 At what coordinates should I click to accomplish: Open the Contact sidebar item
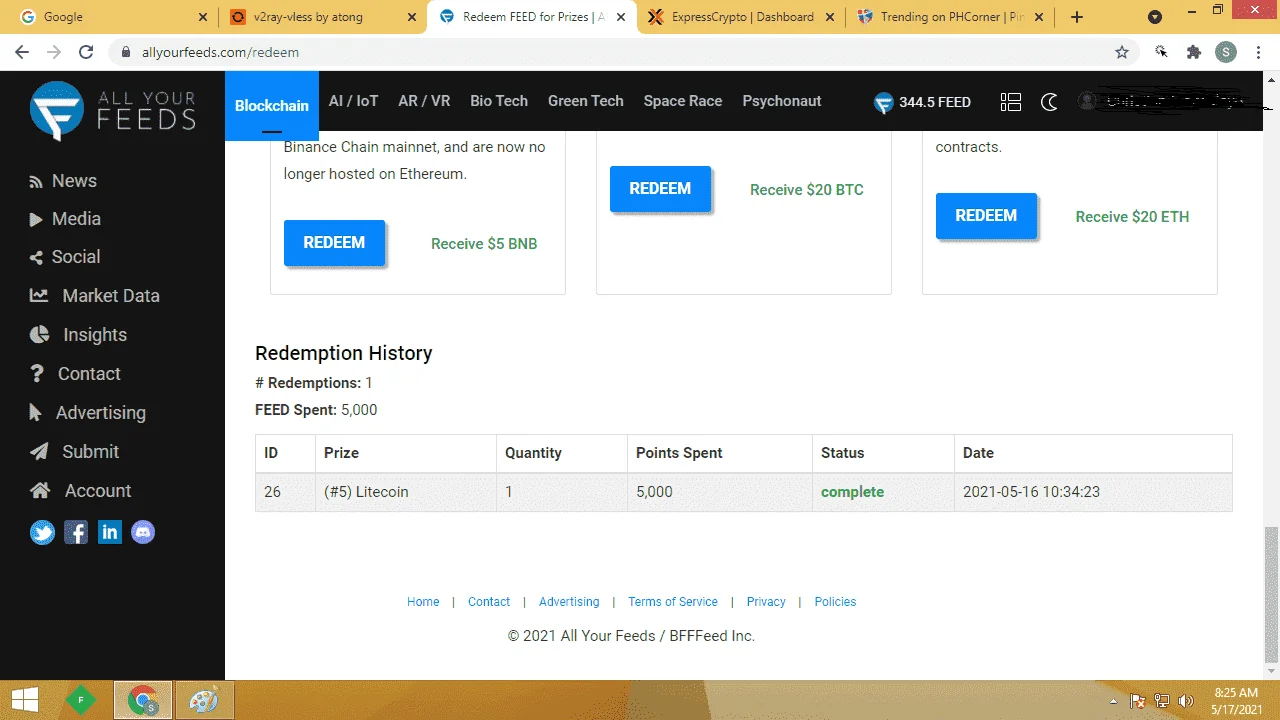[75, 374]
